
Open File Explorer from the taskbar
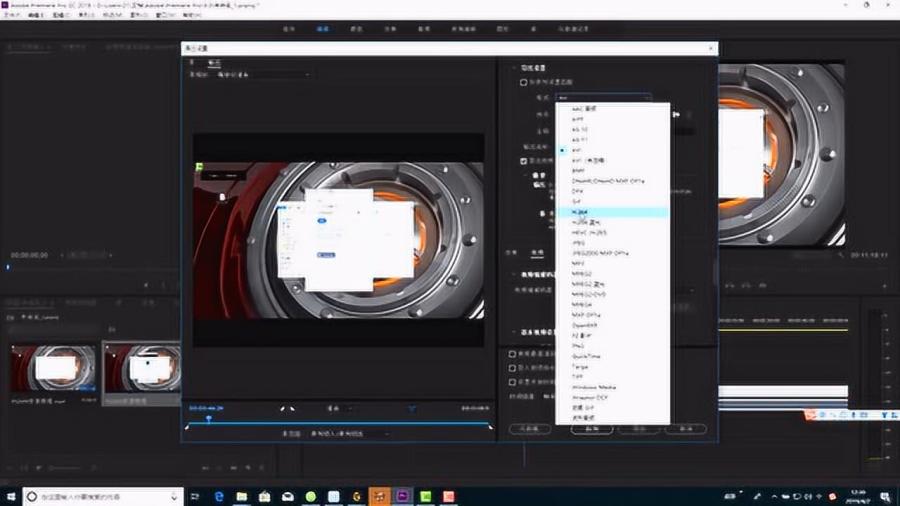click(242, 496)
